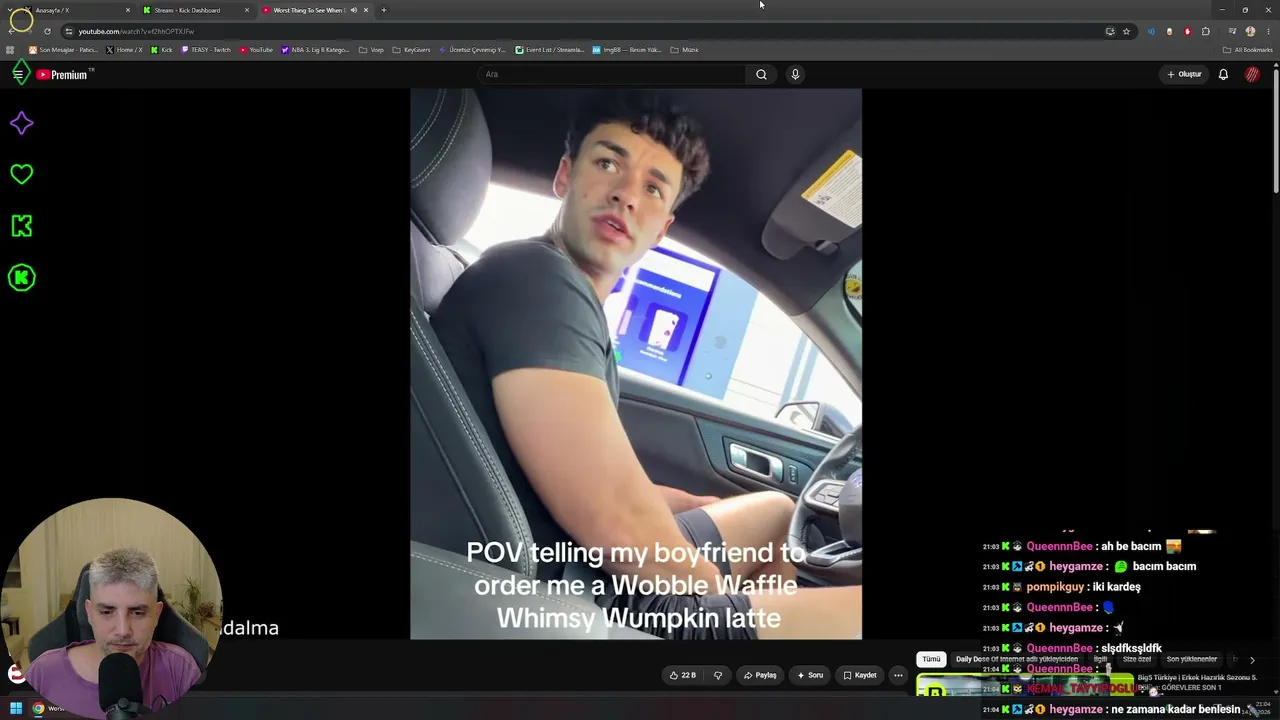Mute the YouTube tab audio icon
This screenshot has height=720, width=1280.
[353, 10]
